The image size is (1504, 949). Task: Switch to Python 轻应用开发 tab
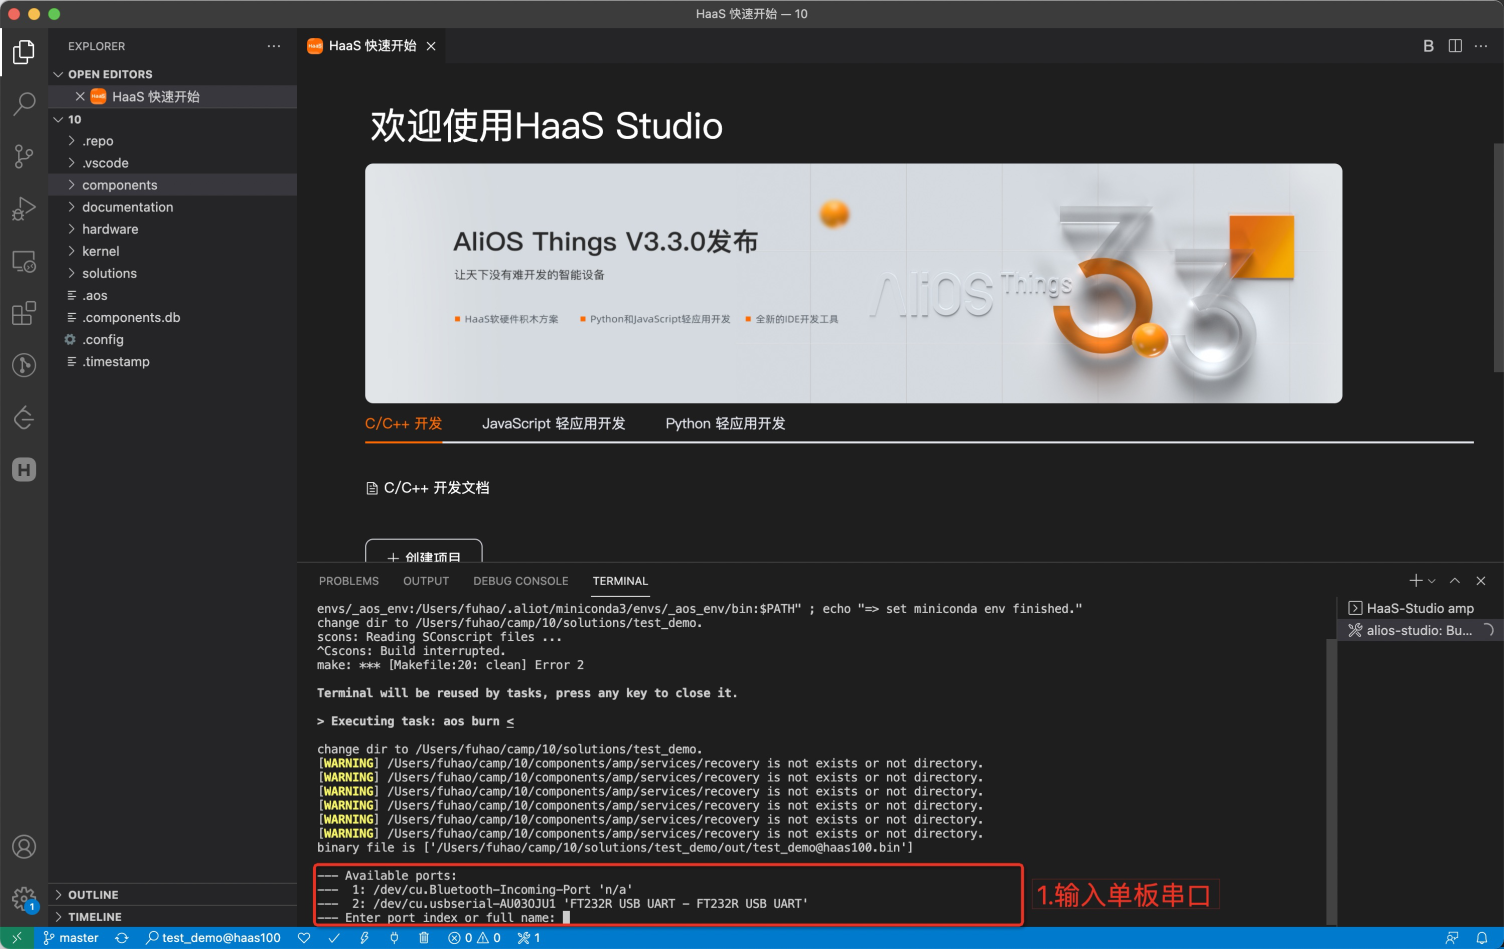(x=726, y=424)
